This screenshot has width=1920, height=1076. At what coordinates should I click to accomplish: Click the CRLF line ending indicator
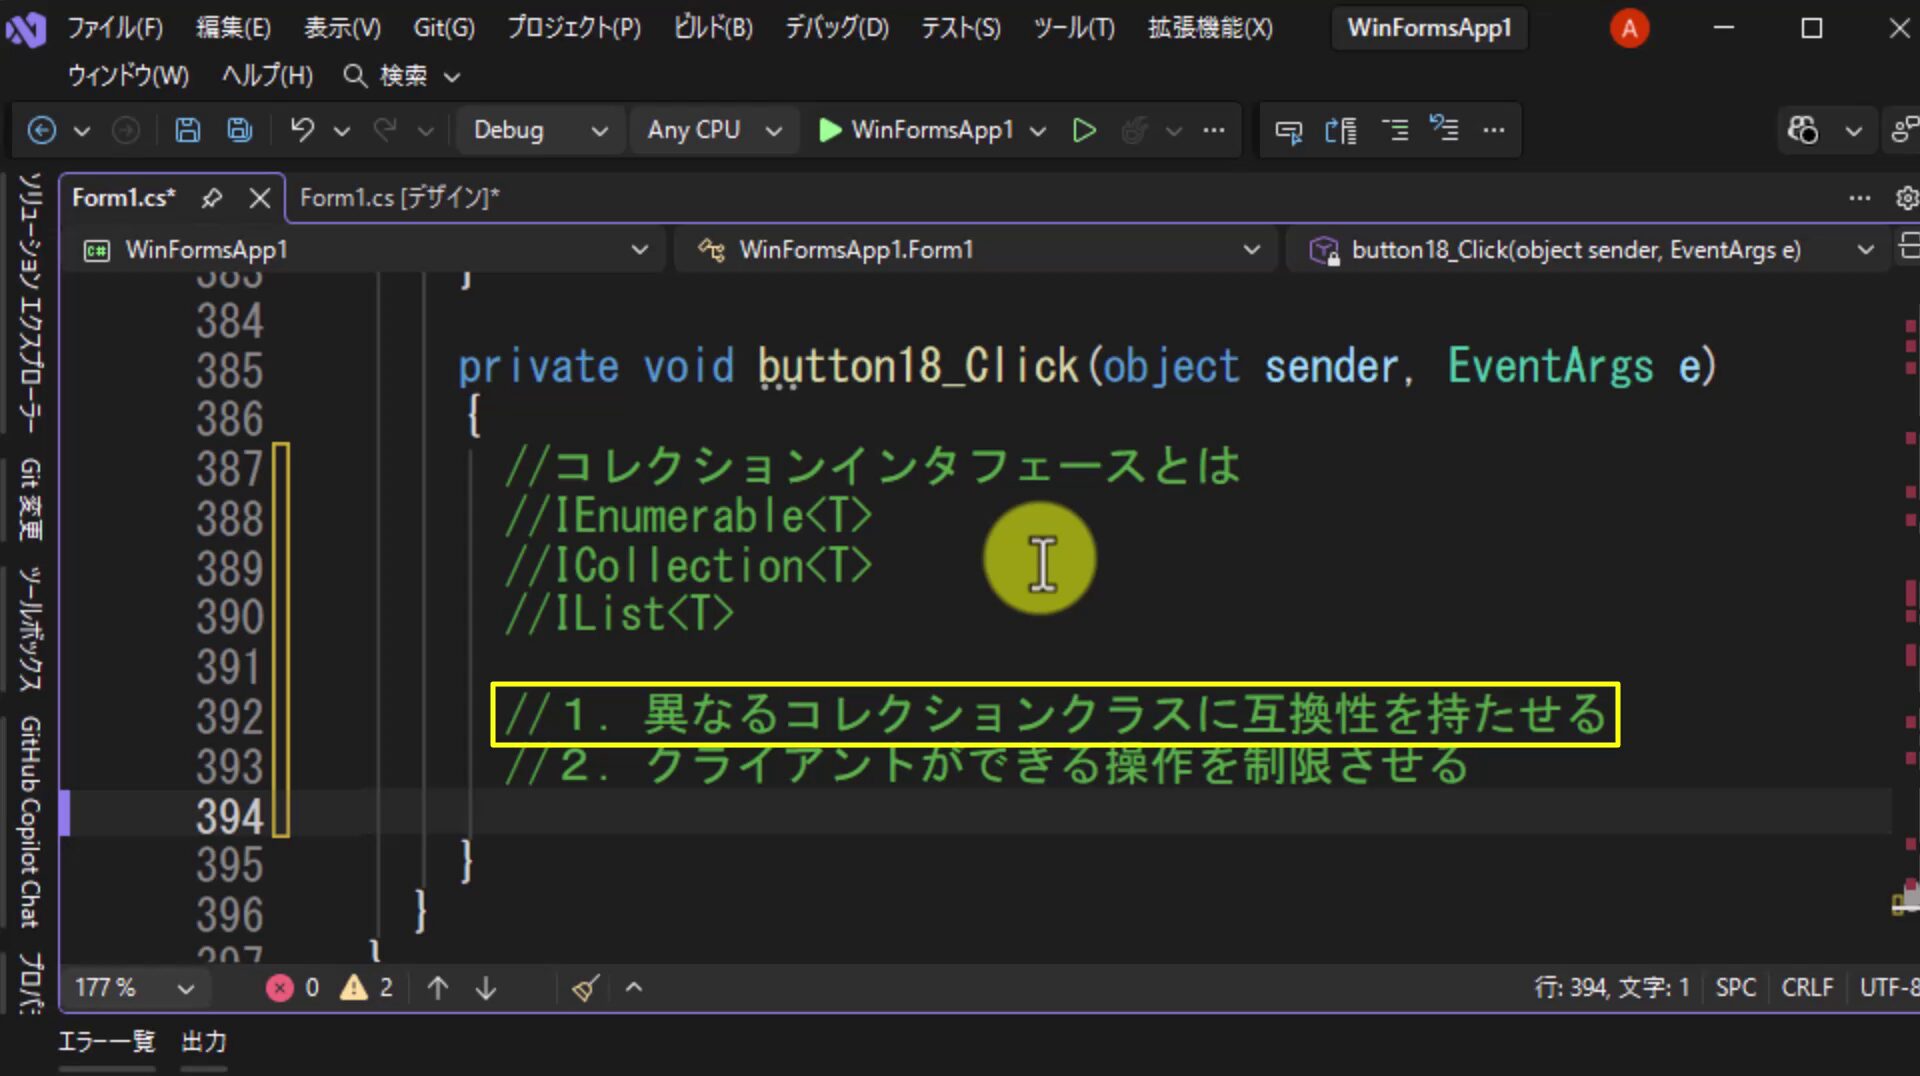tap(1807, 988)
